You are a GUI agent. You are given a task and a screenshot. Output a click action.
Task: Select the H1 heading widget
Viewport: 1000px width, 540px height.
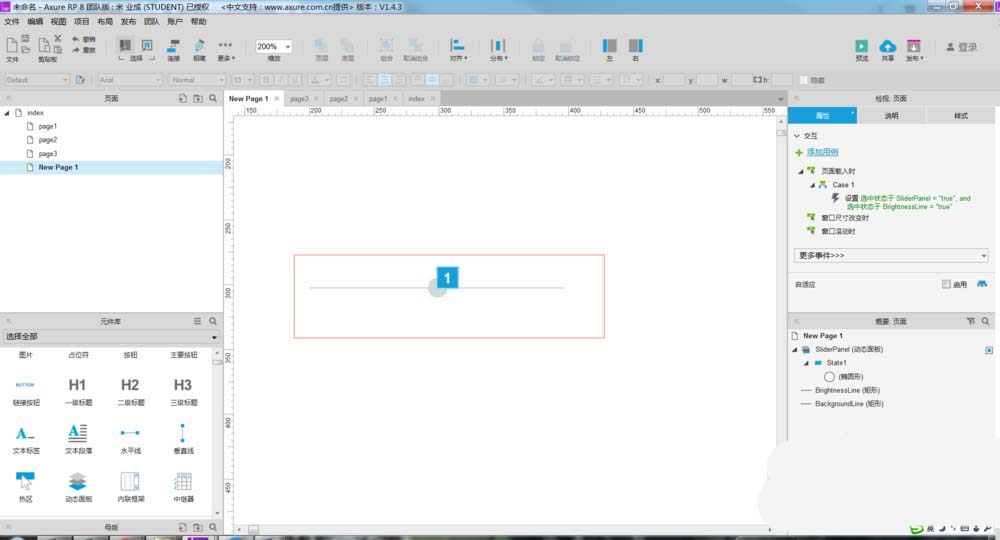(x=78, y=391)
